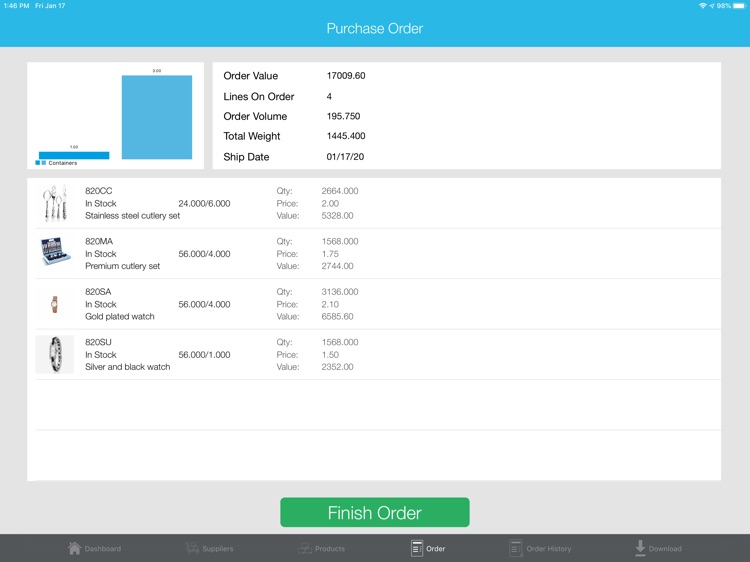Tap the price 1.75 value
This screenshot has width=750, height=562.
point(330,254)
